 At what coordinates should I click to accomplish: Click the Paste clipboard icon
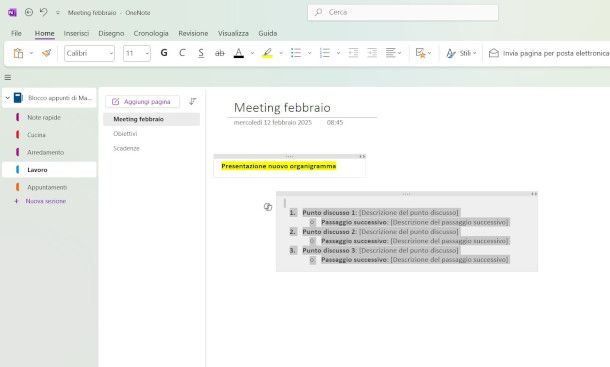(x=18, y=53)
